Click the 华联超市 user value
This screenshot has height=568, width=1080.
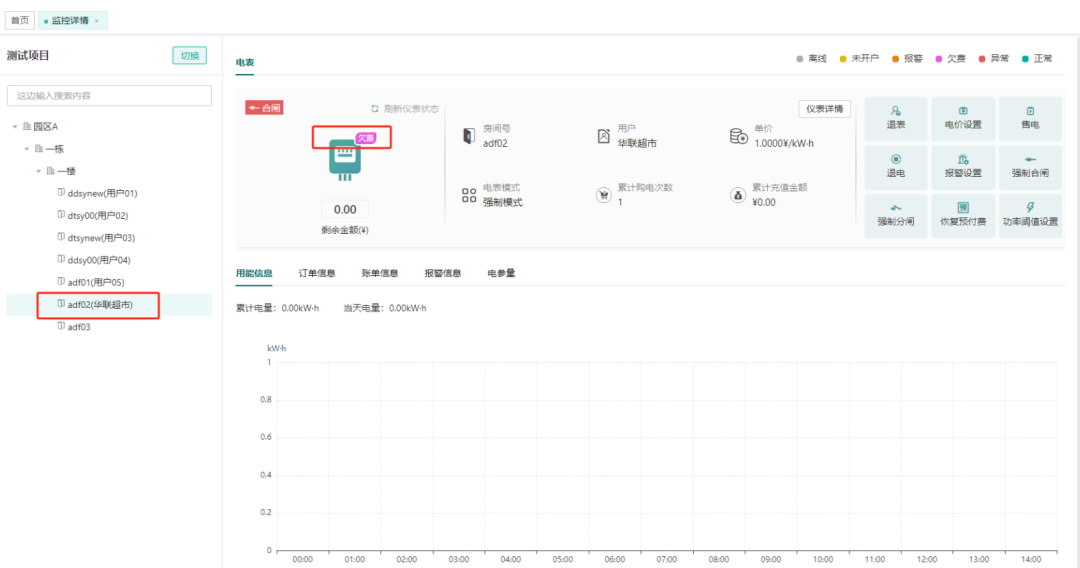637,143
